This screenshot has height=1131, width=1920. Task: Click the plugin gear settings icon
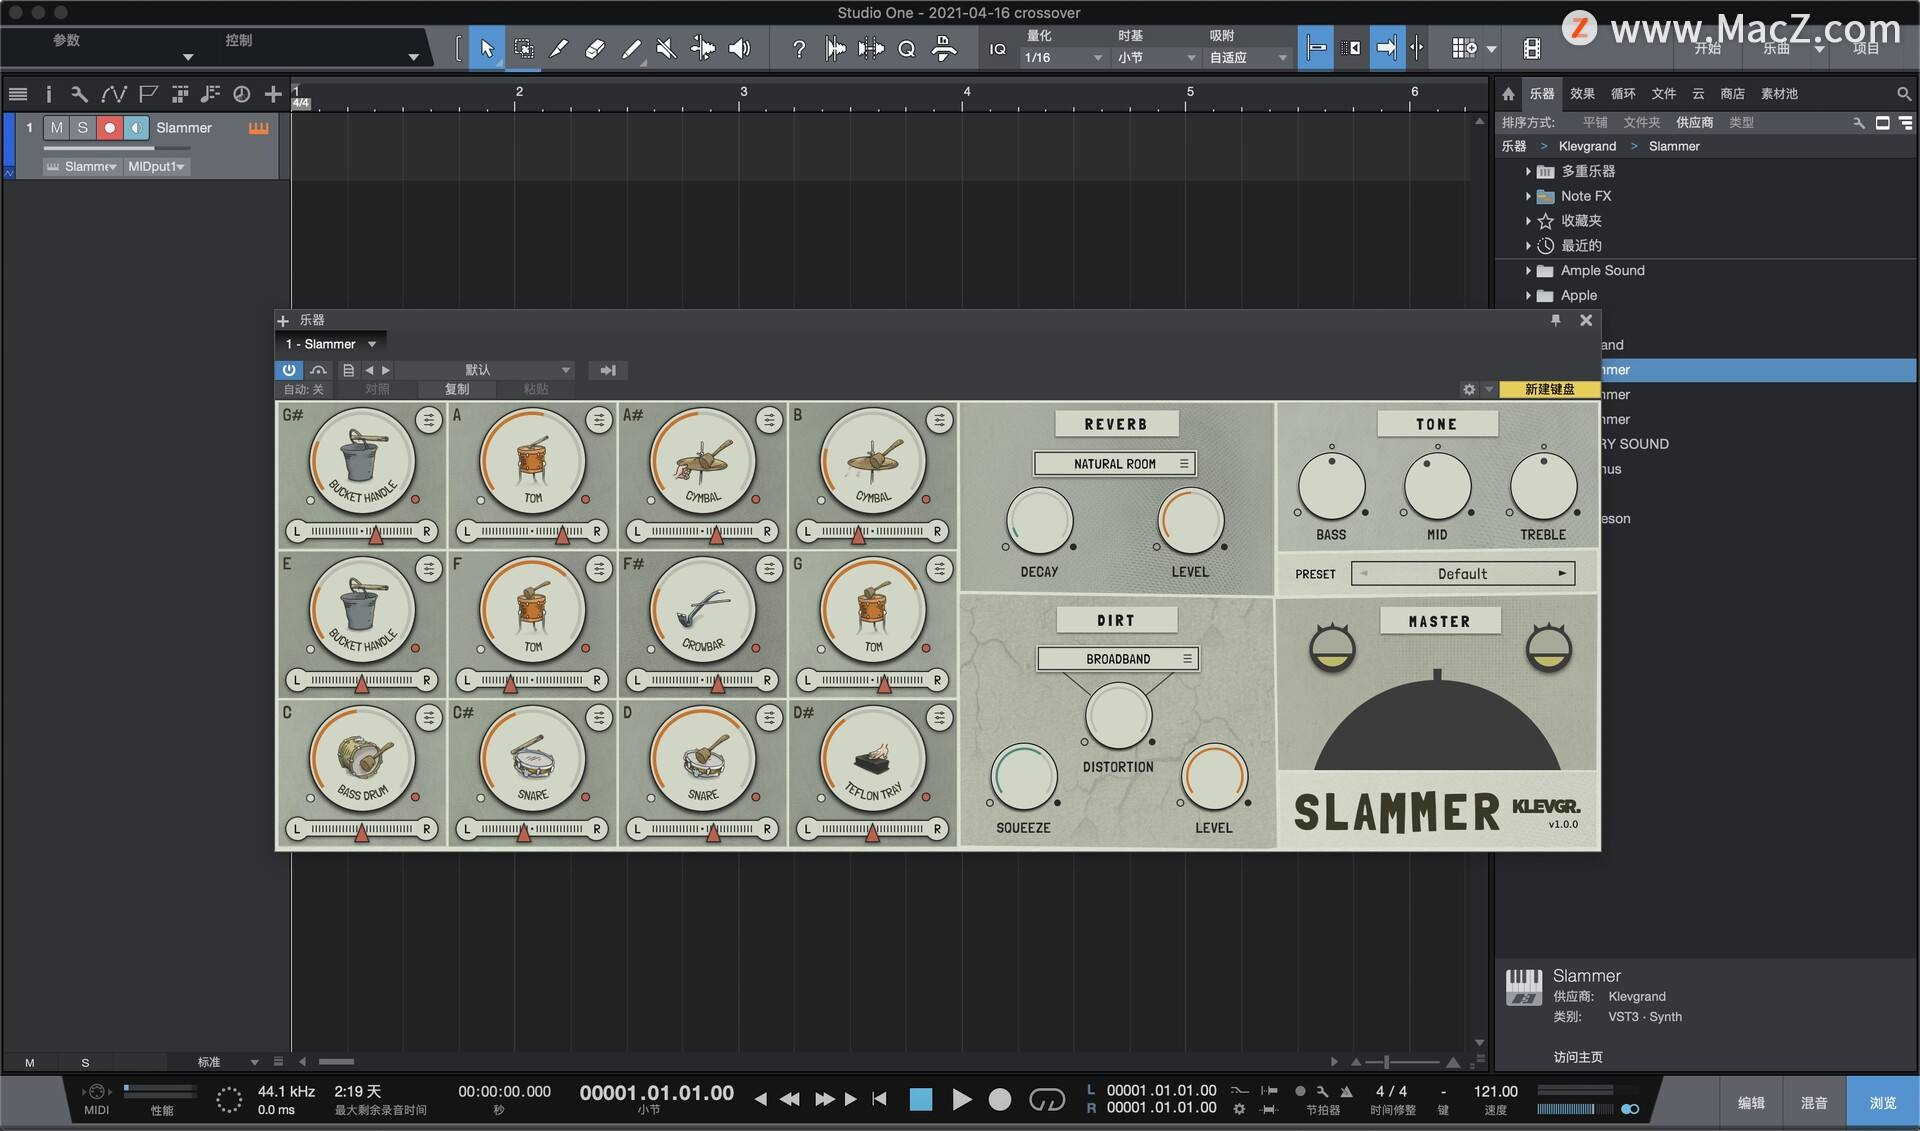pos(1469,389)
